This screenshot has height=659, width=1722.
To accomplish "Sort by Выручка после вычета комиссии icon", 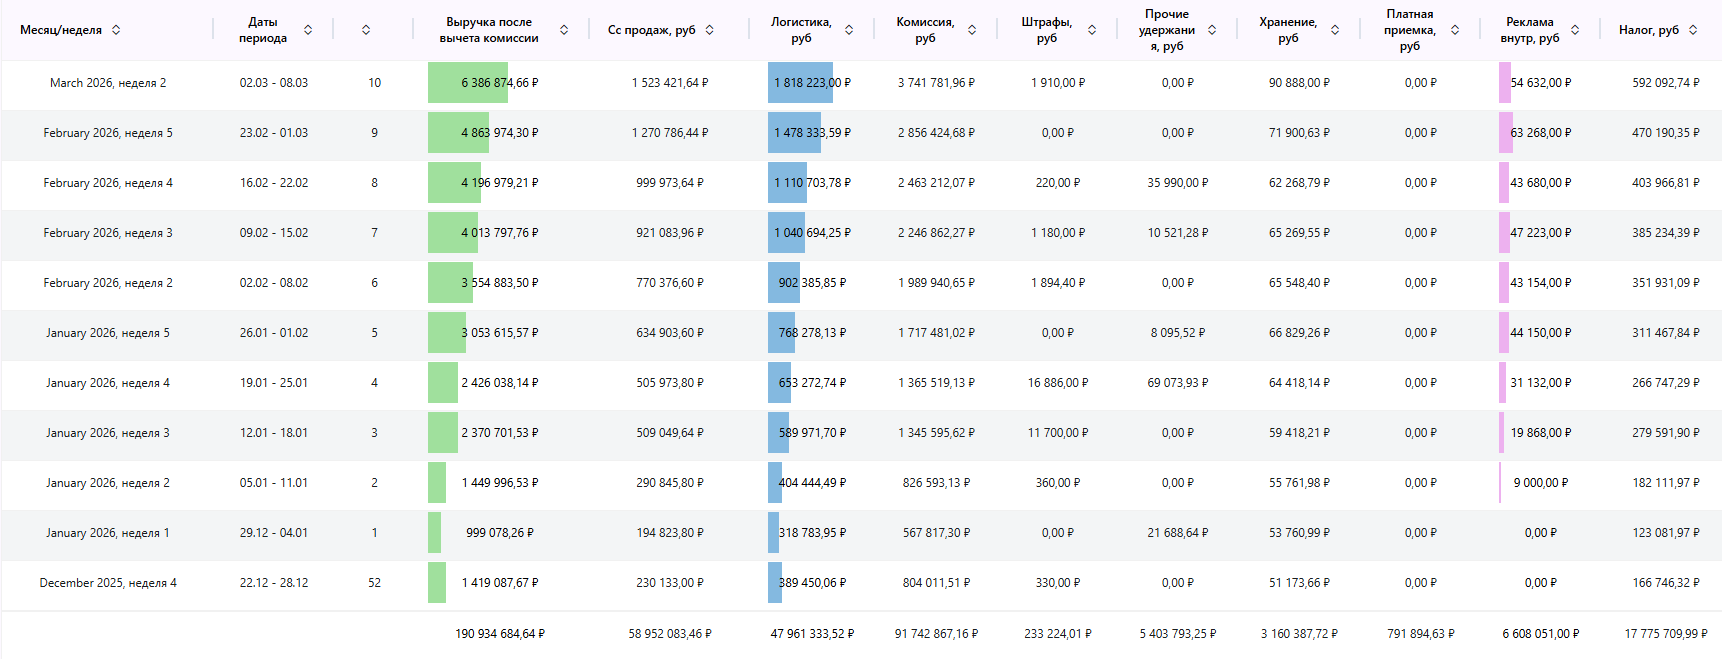I will pos(564,30).
